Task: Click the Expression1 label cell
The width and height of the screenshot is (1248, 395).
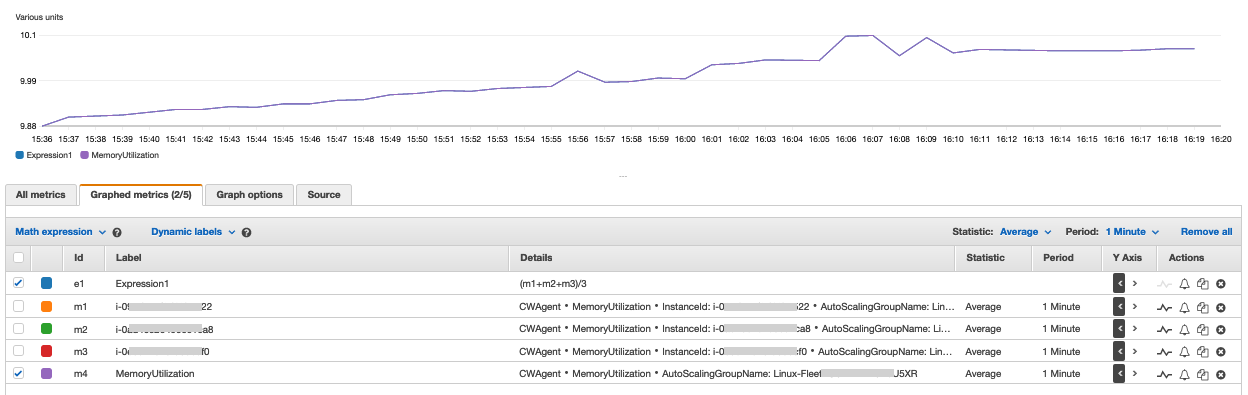Action: (x=142, y=284)
